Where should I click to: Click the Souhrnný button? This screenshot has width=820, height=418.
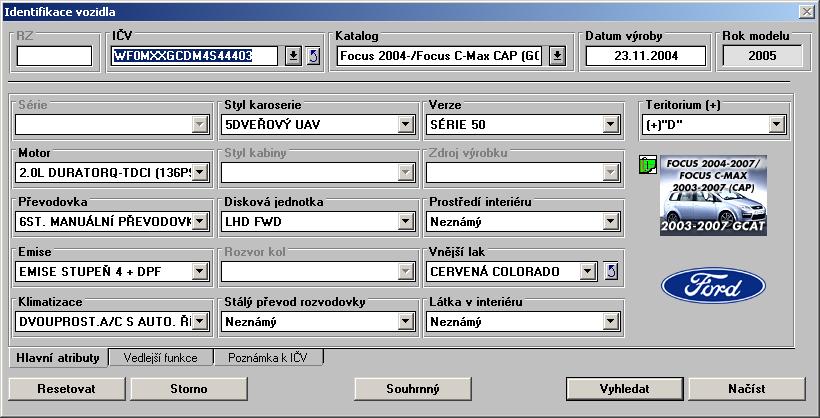(414, 387)
